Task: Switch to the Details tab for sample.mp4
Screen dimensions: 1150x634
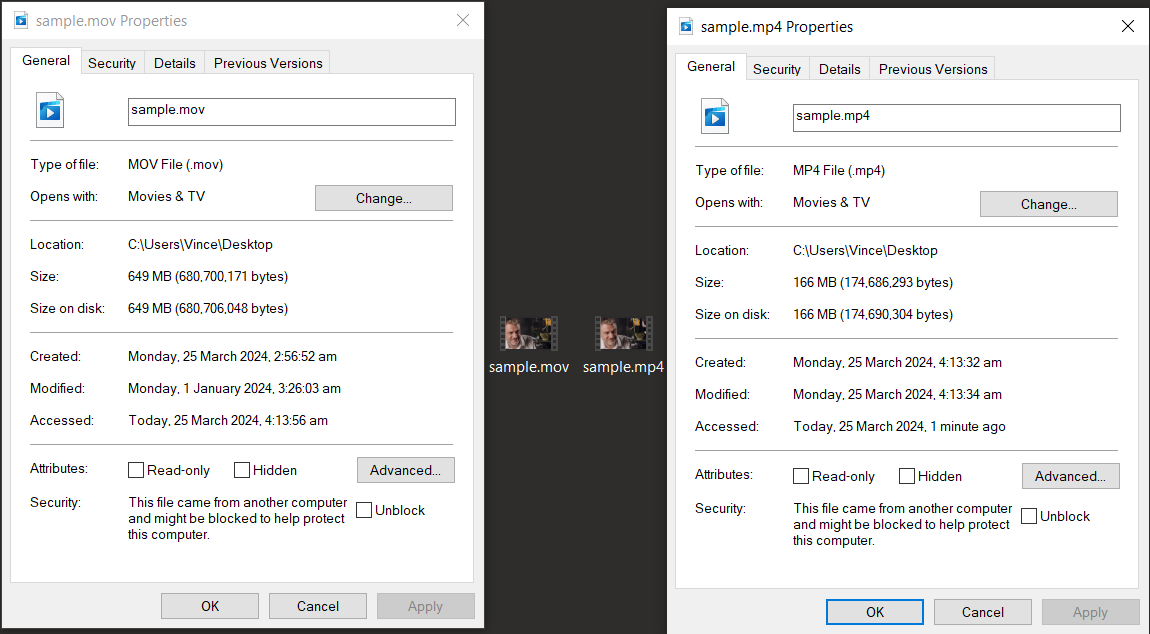Action: 839,68
